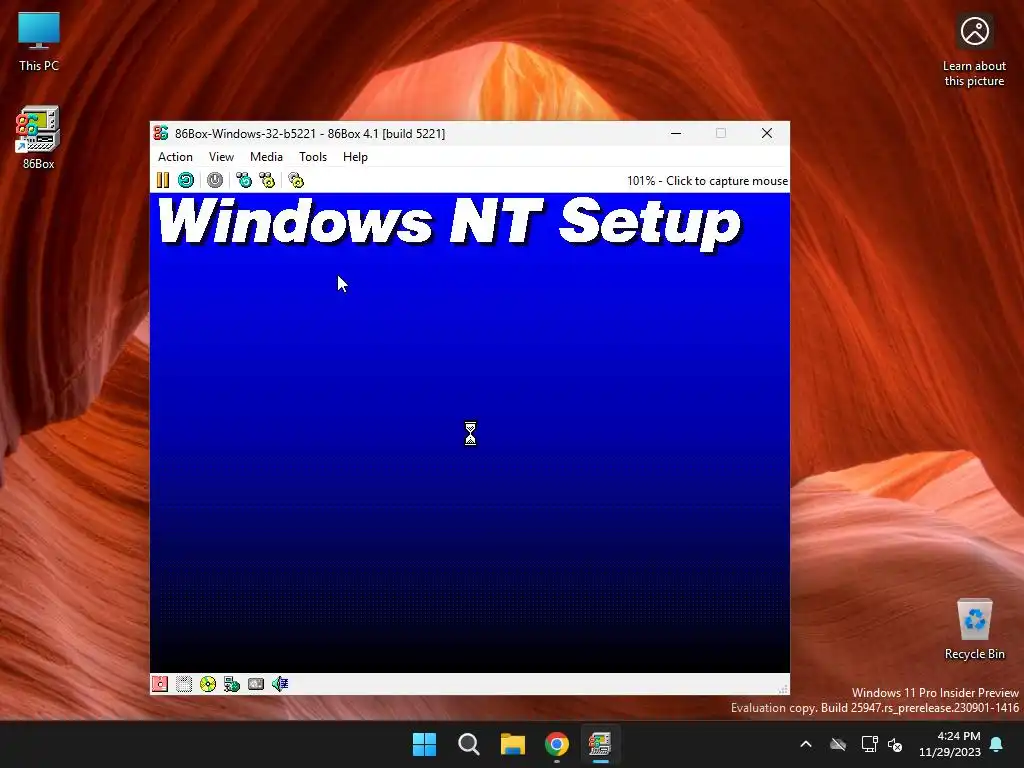Screen dimensions: 1024x768
Task: Click the muted volume tray icon
Action: click(x=895, y=744)
